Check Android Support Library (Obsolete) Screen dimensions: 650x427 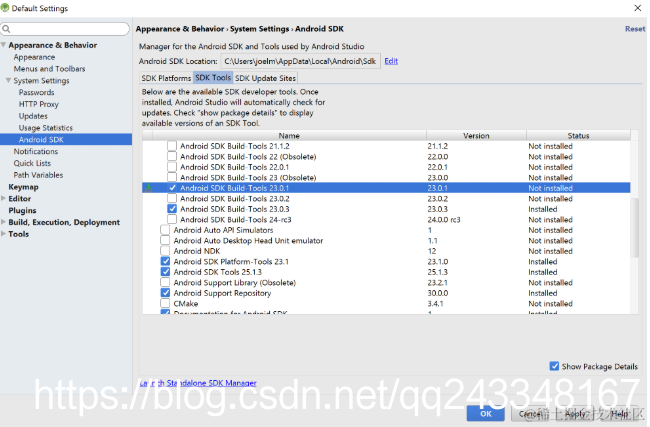165,282
